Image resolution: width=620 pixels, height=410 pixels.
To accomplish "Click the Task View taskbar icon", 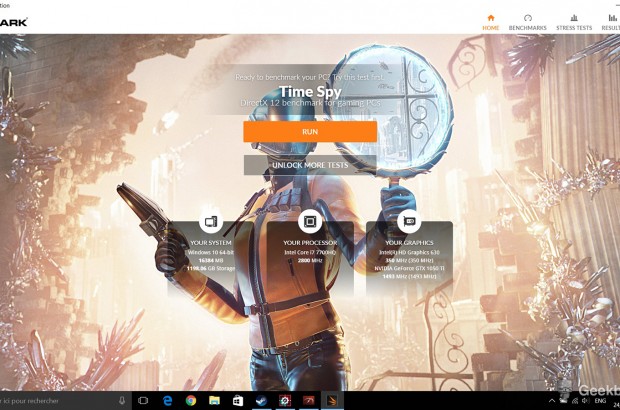I will click(143, 400).
